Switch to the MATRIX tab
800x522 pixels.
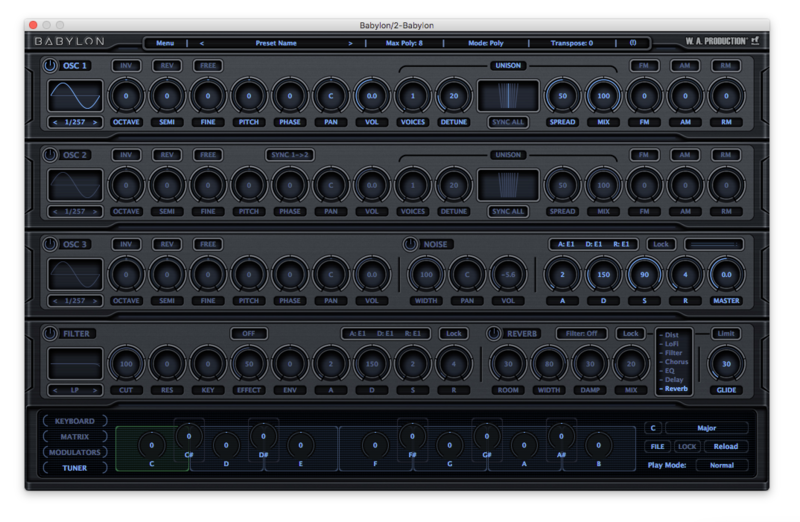coord(75,437)
